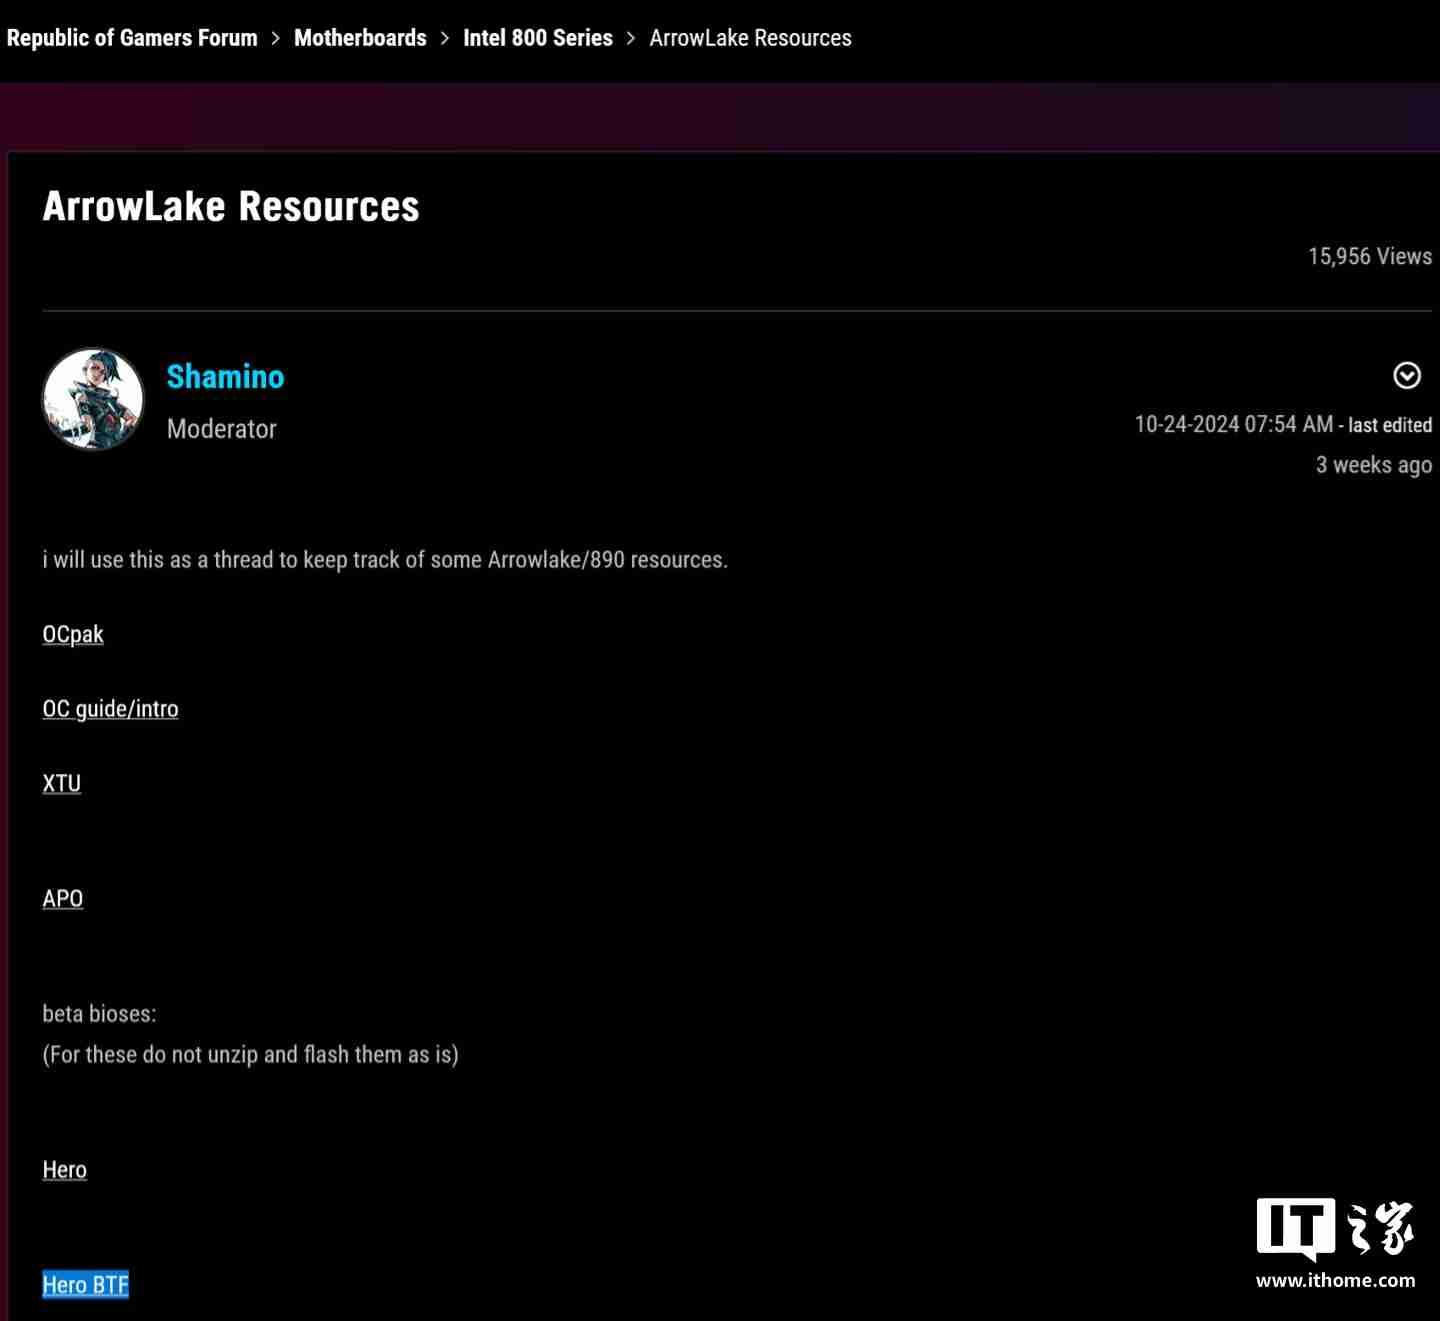1440x1321 pixels.
Task: Click the chevron after Republic of Gamers Forum
Action: pyautogui.click(x=276, y=38)
